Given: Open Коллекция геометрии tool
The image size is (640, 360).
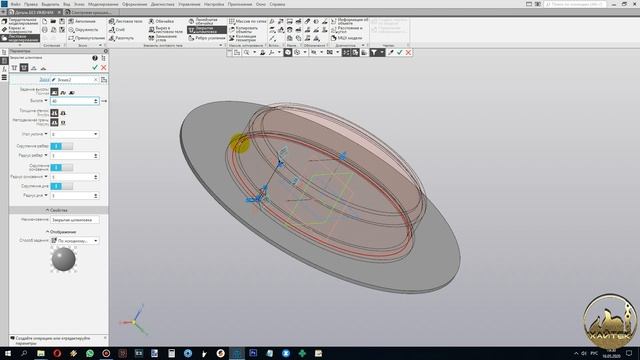Looking at the screenshot, I should tap(242, 38).
